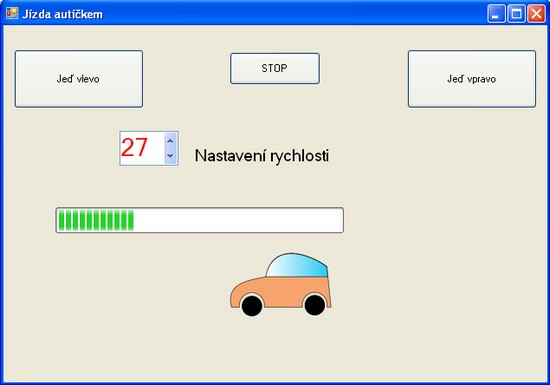
Task: Click the orange car picture
Action: click(281, 284)
